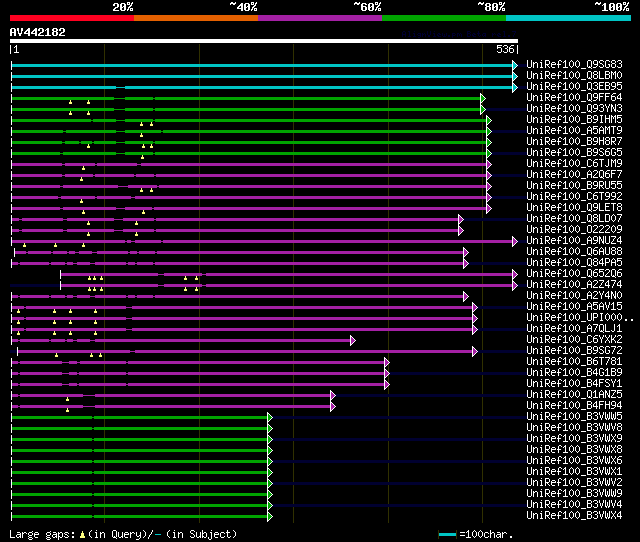The image size is (640, 542).
Task: Pick the UniRef100_B9S6G5 subject name
Action: point(574,153)
